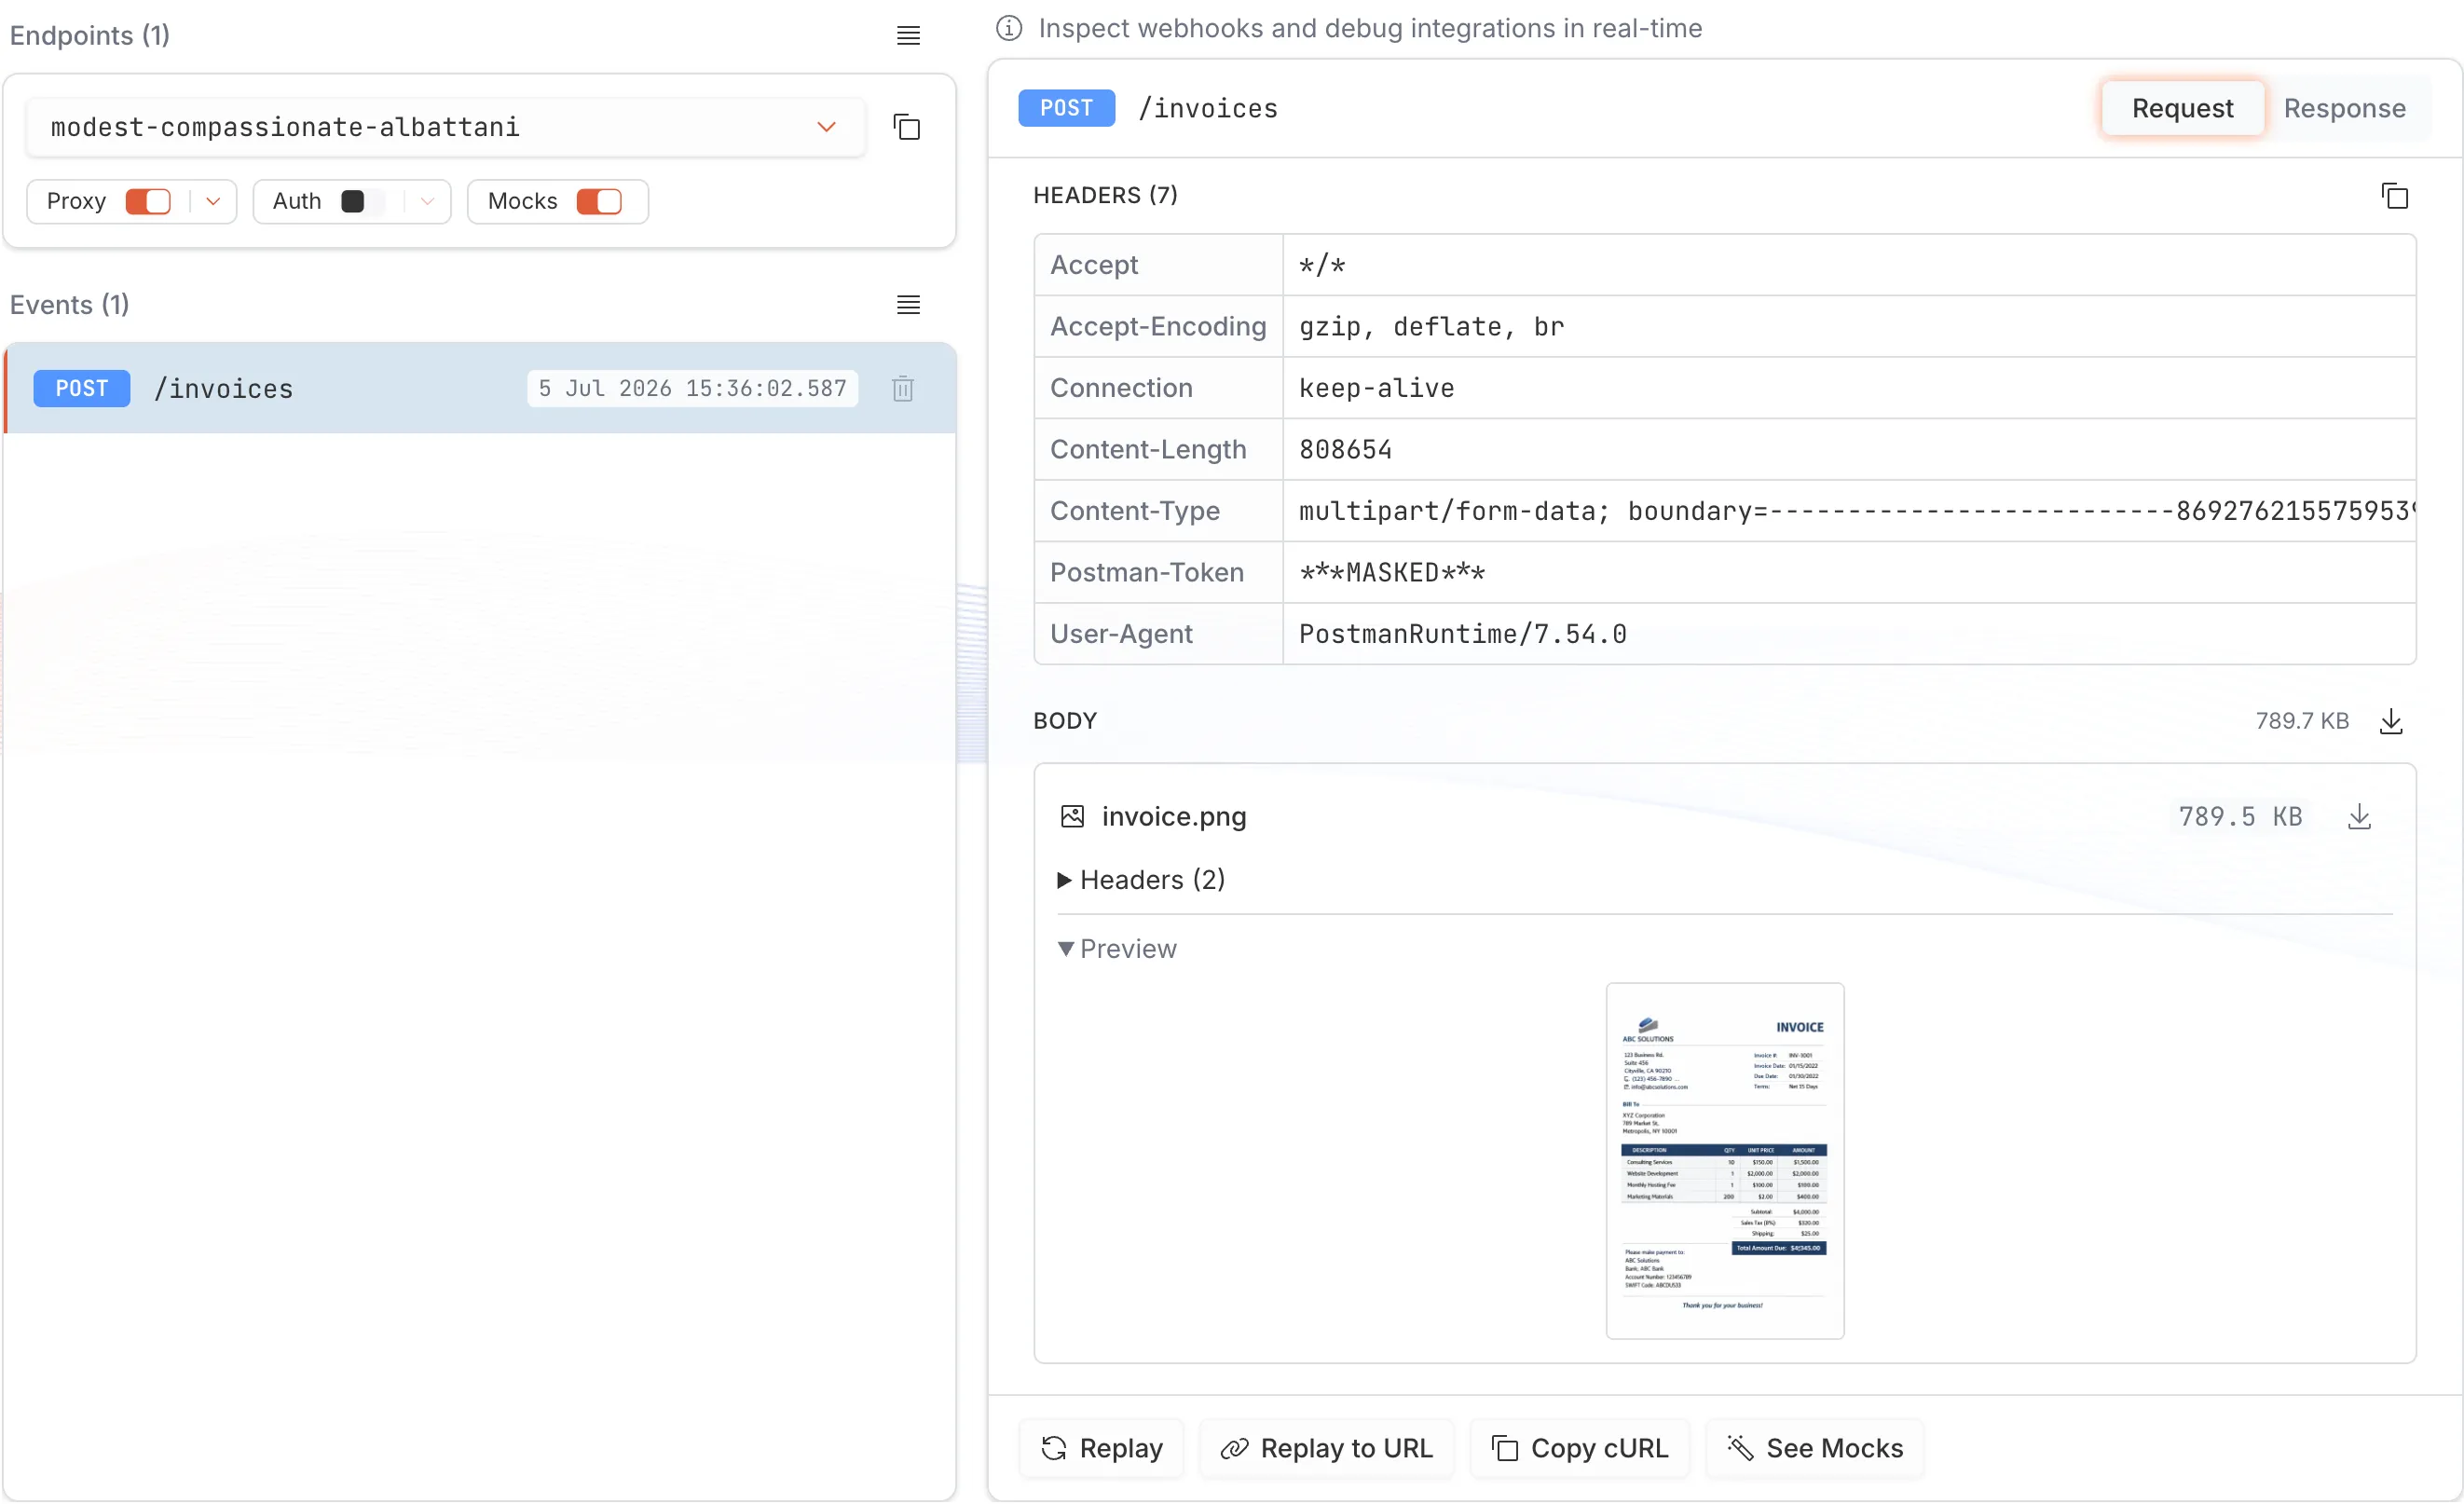Image resolution: width=2464 pixels, height=1504 pixels.
Task: Click the info icon next to Inspect webhooks
Action: (x=1009, y=28)
